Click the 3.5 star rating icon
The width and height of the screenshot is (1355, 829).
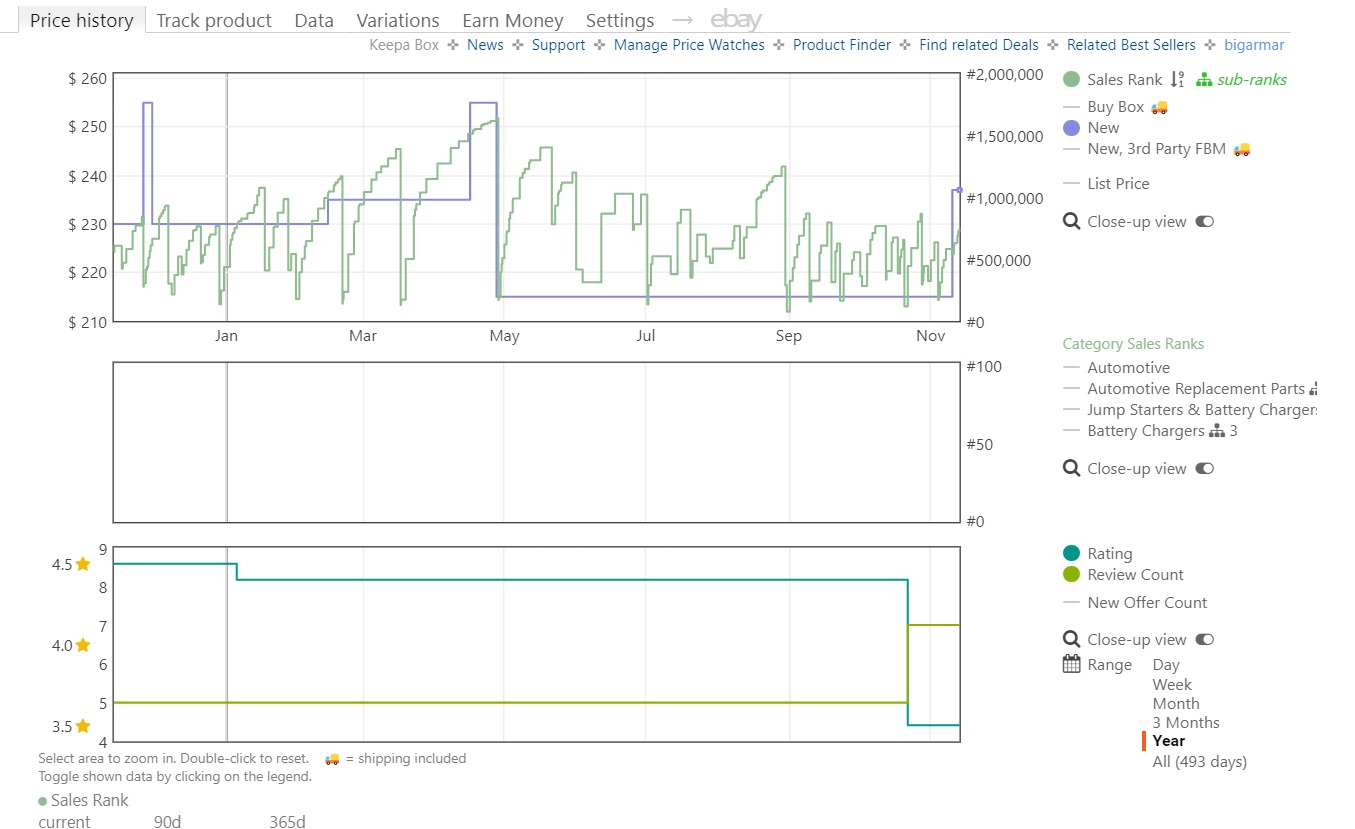(x=83, y=727)
